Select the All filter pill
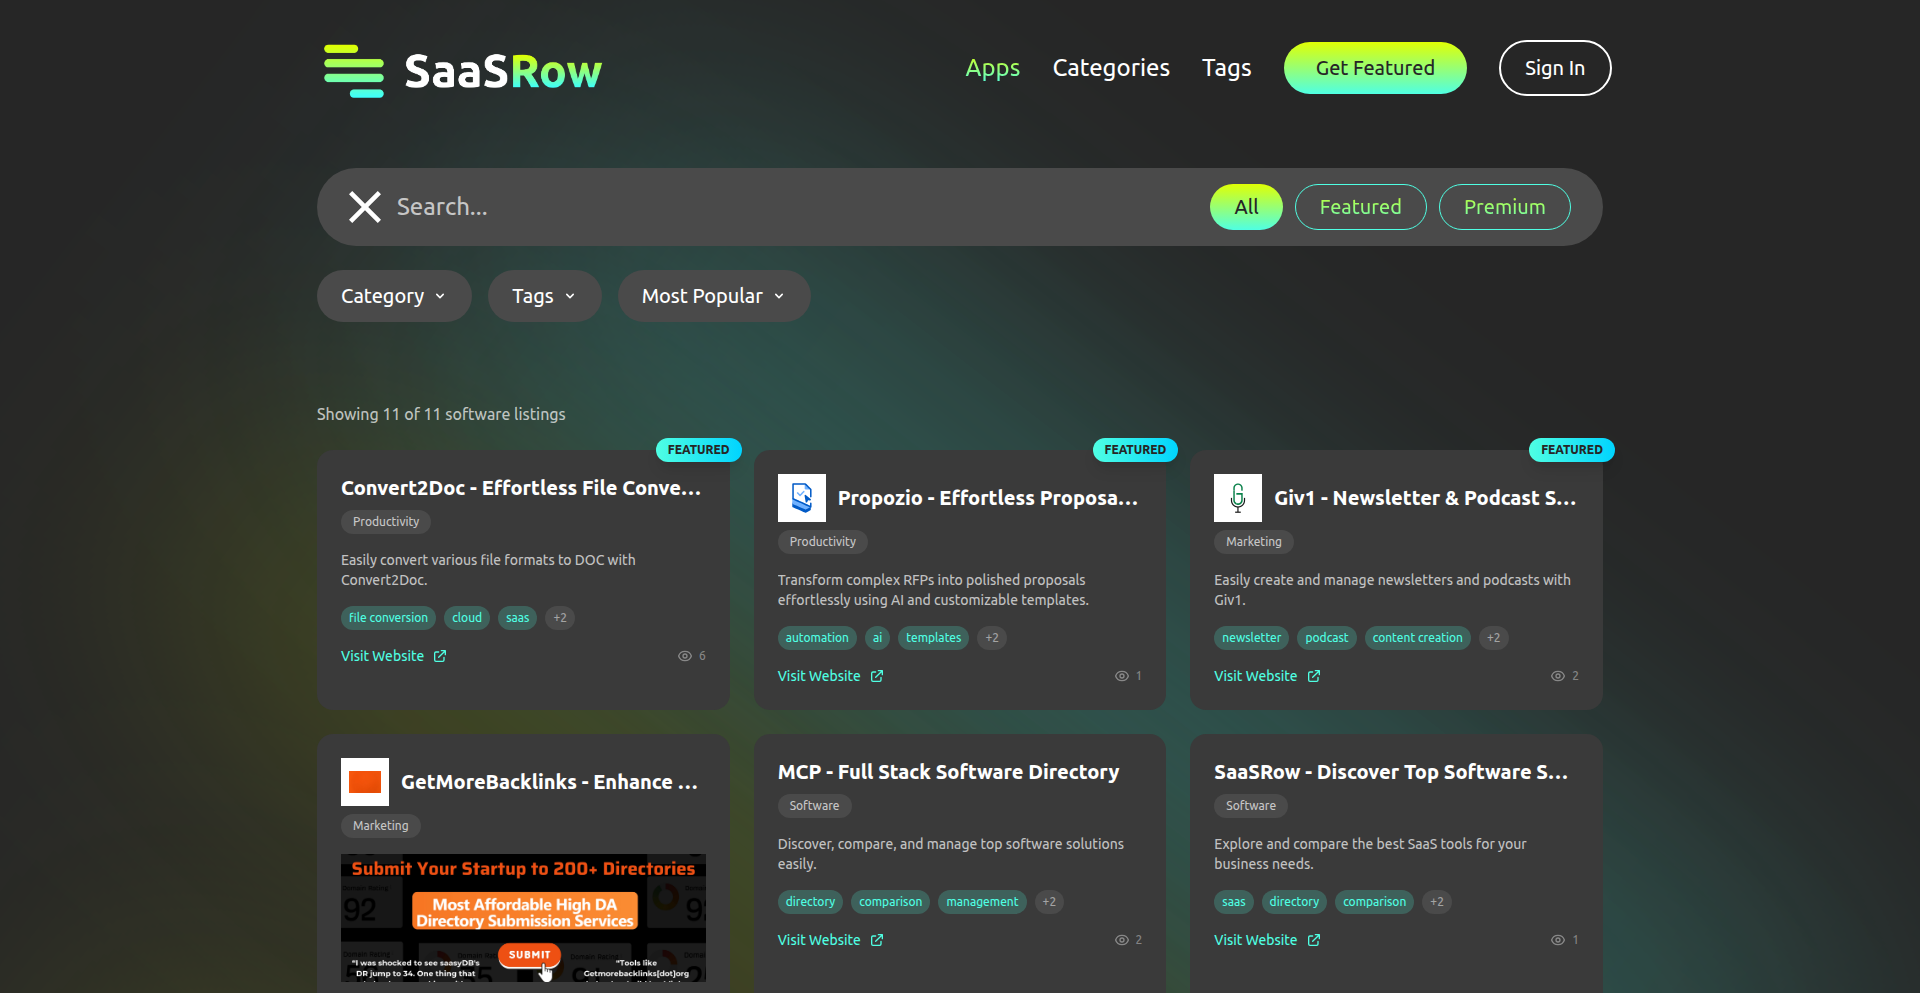Screen dimensions: 1920x993 (x=1246, y=207)
